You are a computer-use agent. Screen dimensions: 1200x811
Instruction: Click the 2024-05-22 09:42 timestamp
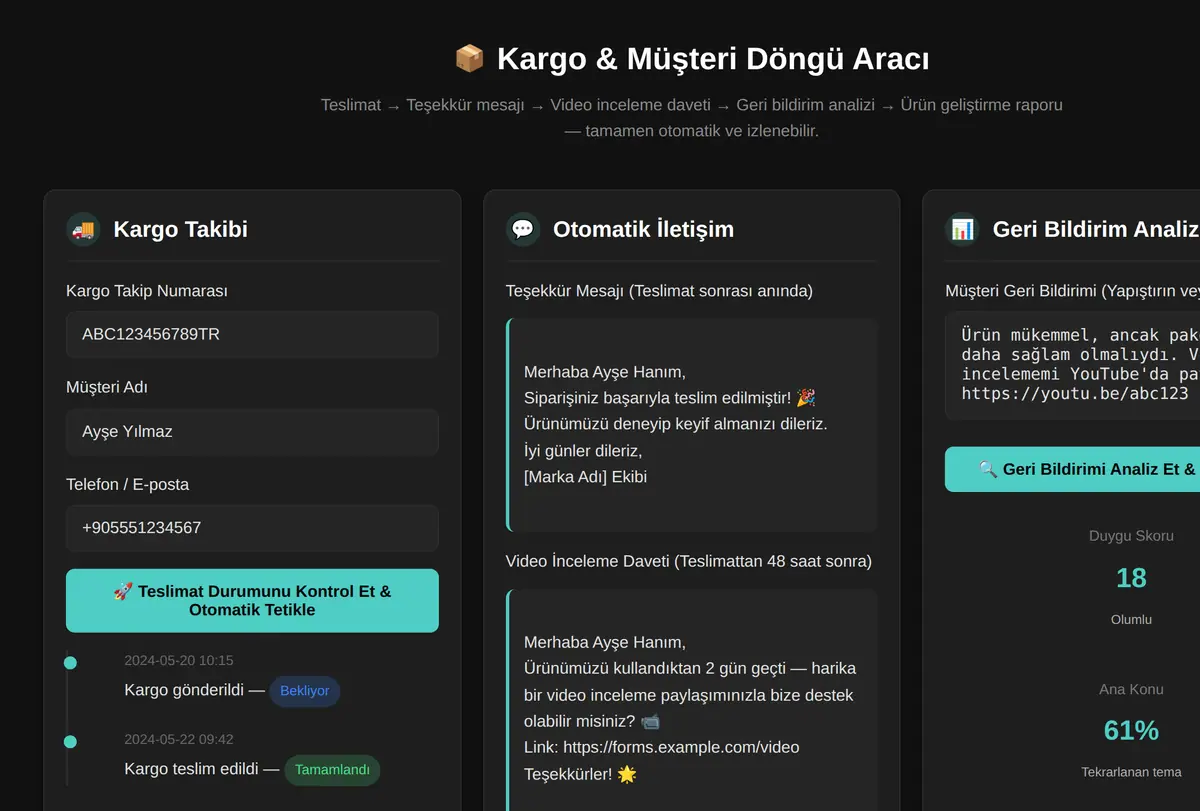(179, 740)
